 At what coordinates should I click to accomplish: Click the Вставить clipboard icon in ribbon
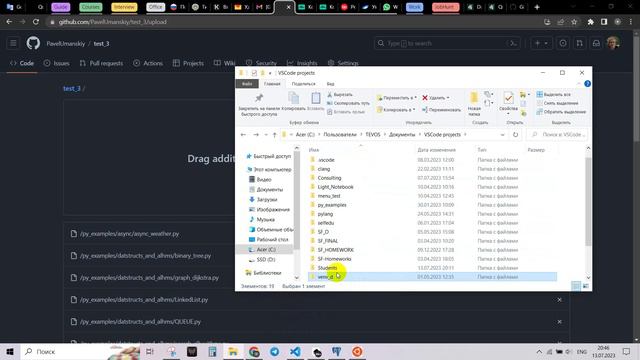click(316, 98)
